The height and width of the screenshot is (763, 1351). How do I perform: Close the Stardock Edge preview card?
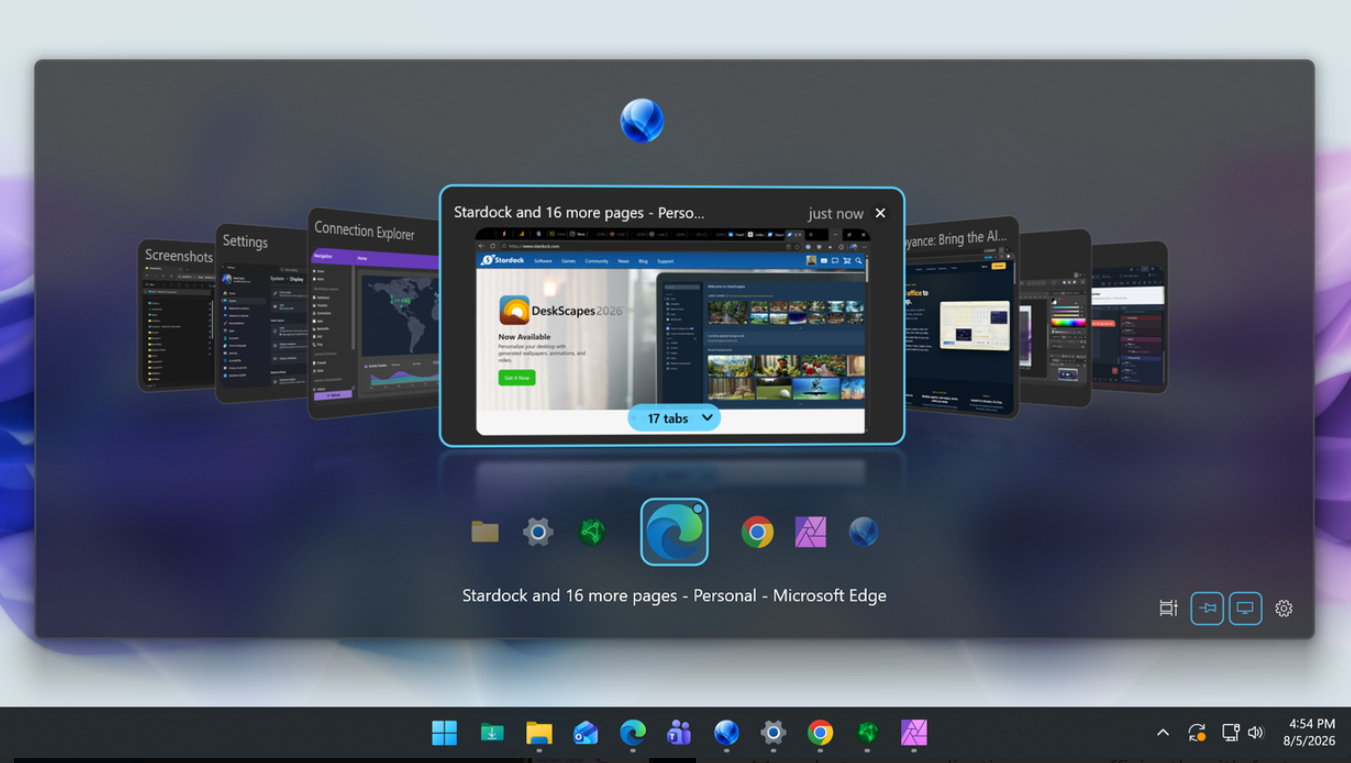(x=880, y=213)
